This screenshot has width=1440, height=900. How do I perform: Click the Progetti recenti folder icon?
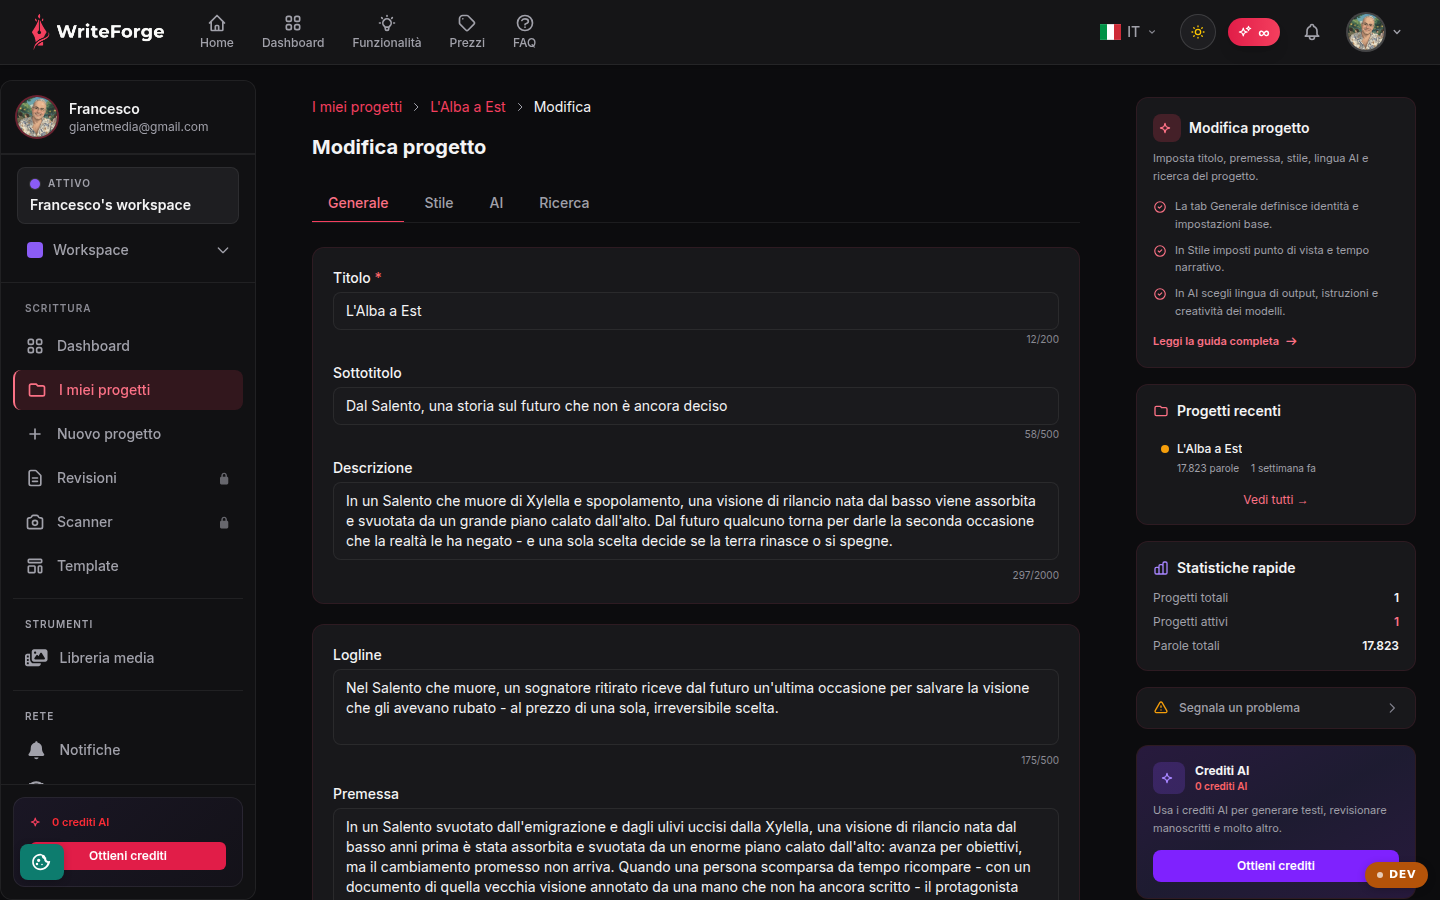1161,411
